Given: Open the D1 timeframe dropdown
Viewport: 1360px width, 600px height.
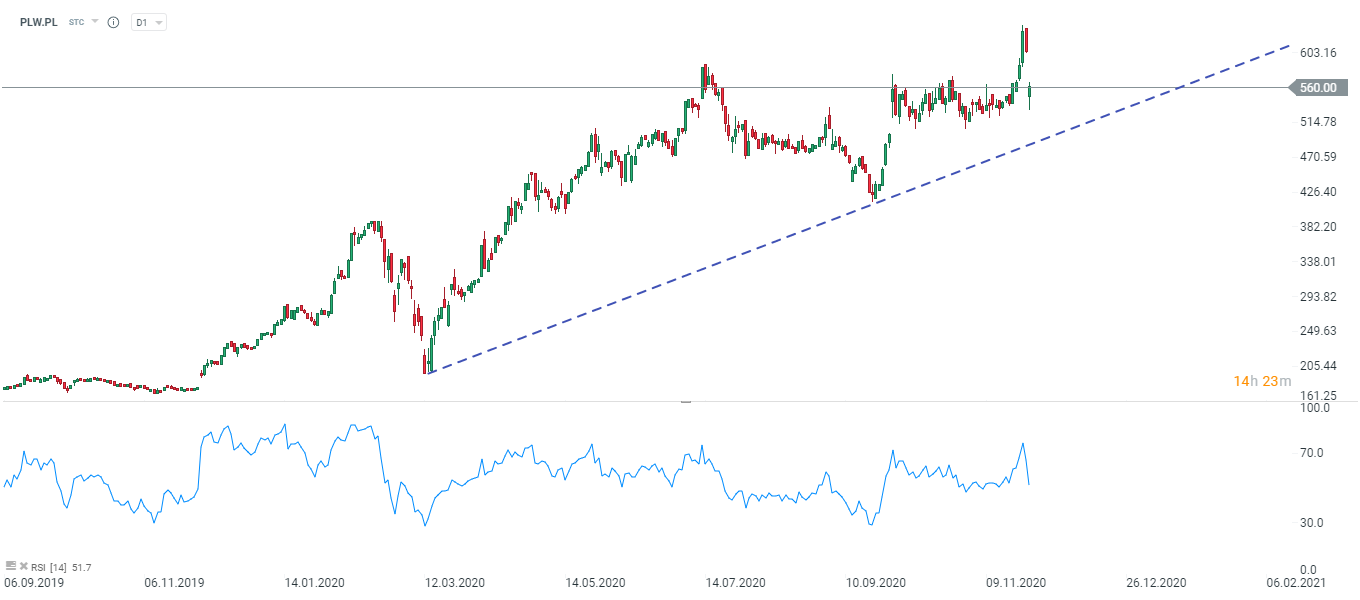Looking at the screenshot, I should point(149,22).
